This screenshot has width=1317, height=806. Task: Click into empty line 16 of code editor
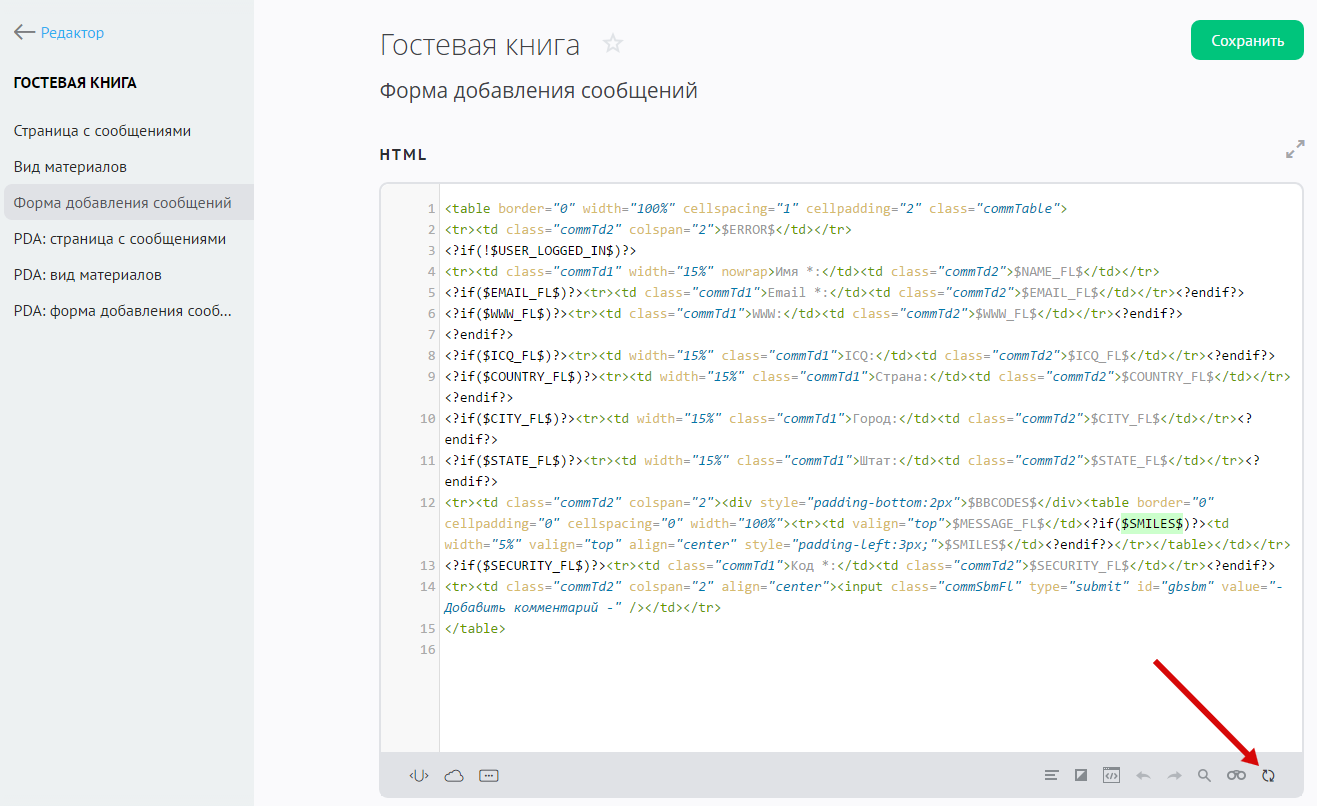(700, 650)
